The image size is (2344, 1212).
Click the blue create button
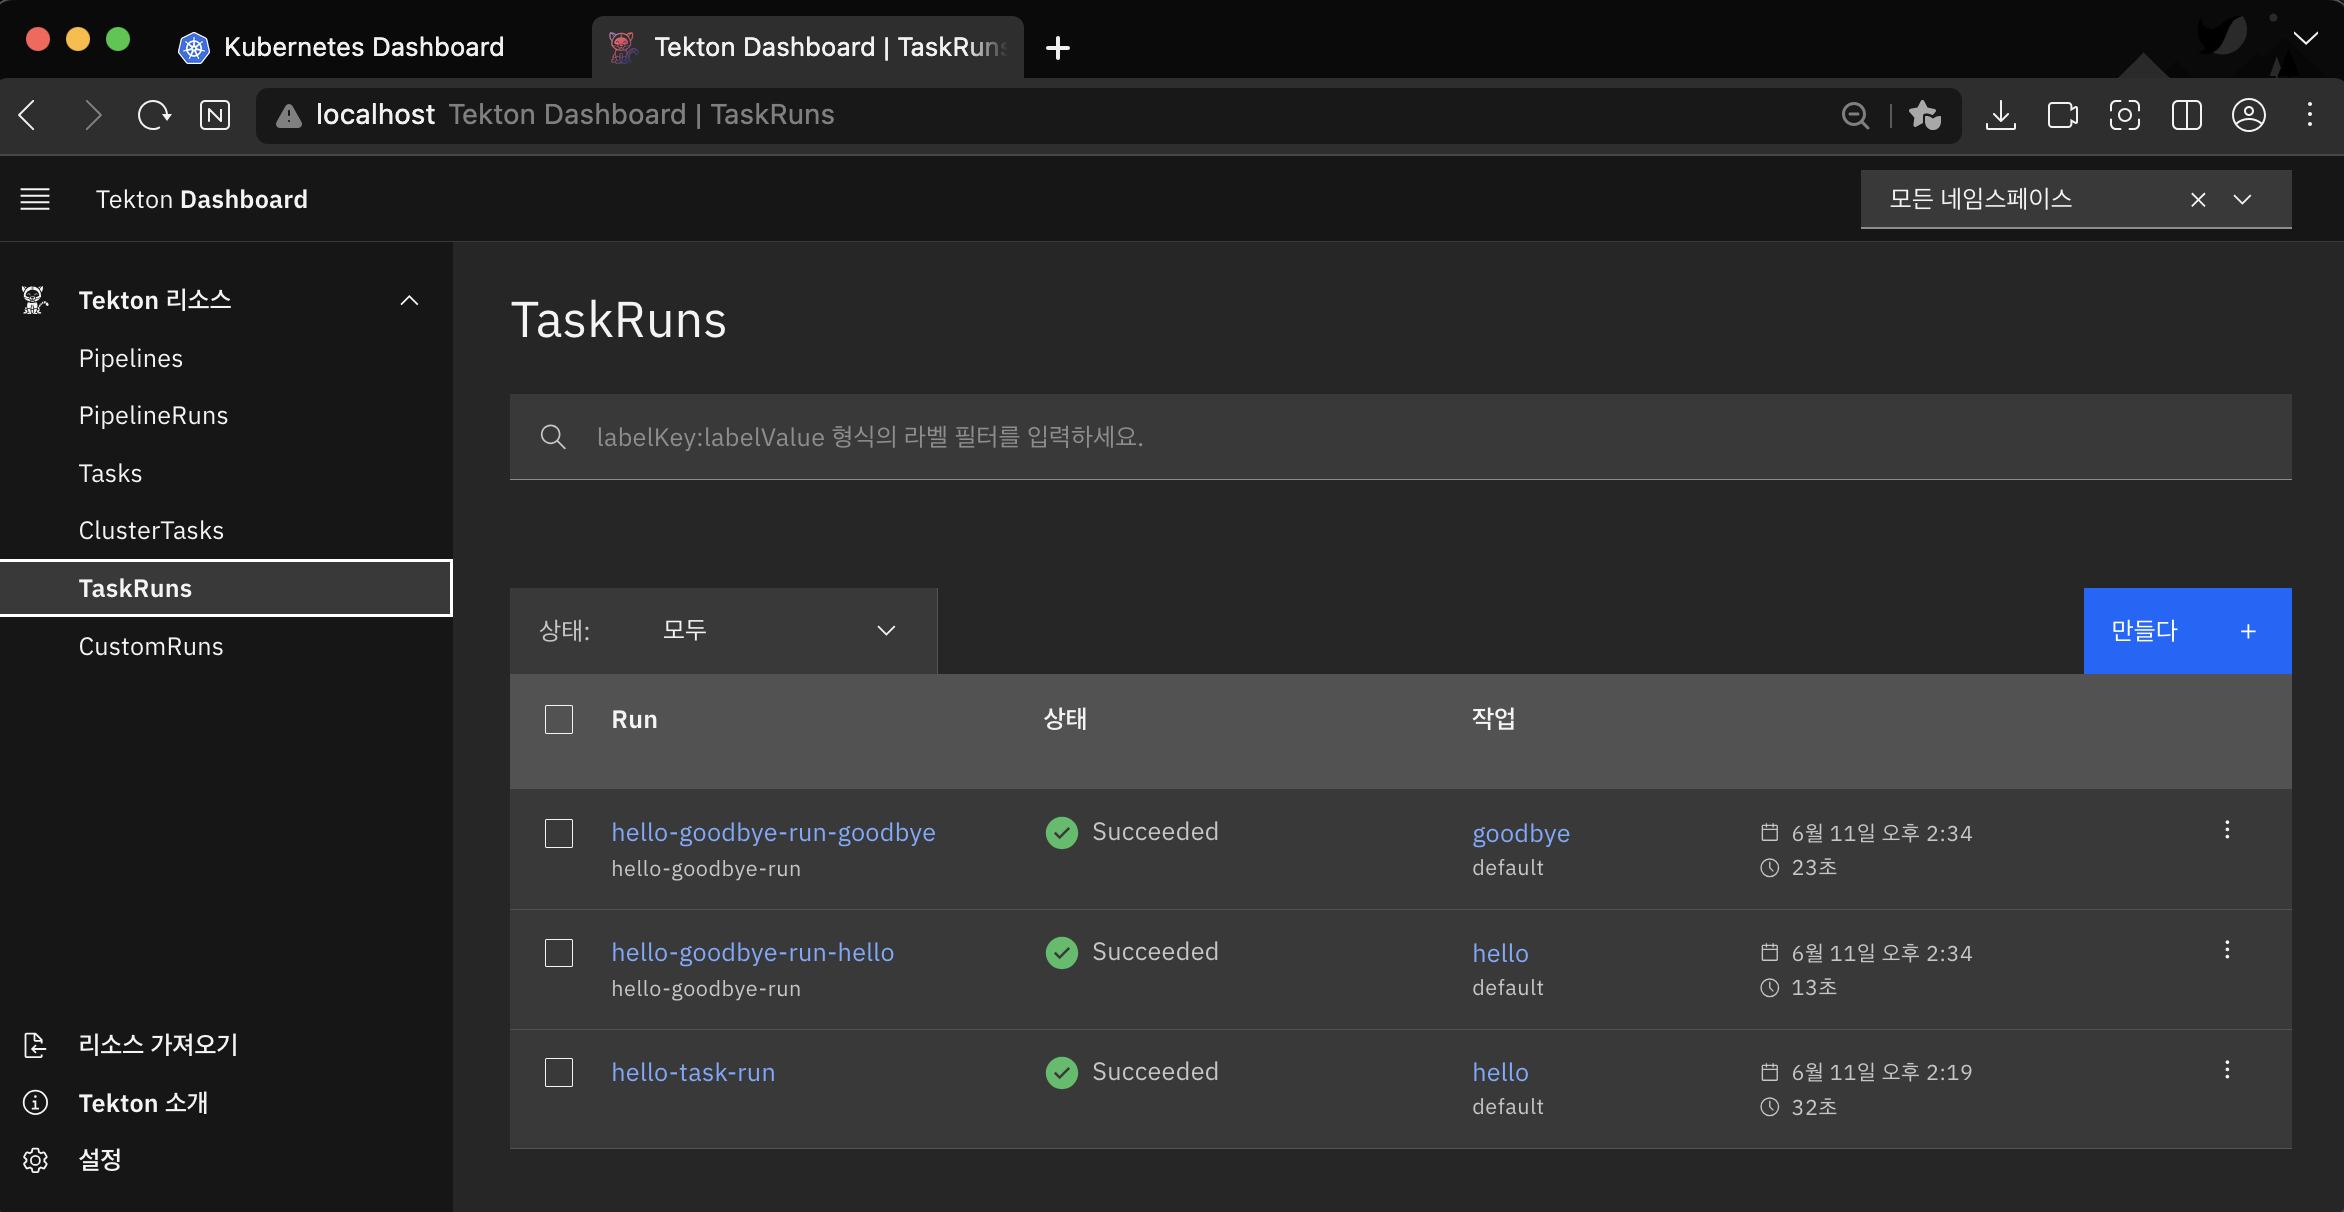[2187, 631]
